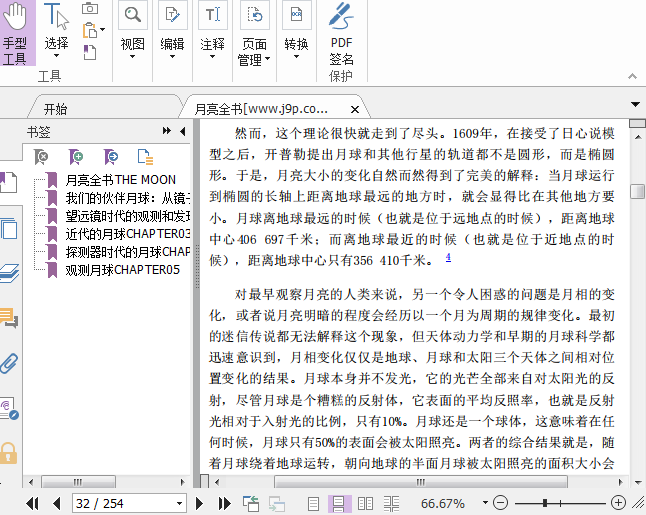Open the Edit (编辑) dropdown

(173, 31)
